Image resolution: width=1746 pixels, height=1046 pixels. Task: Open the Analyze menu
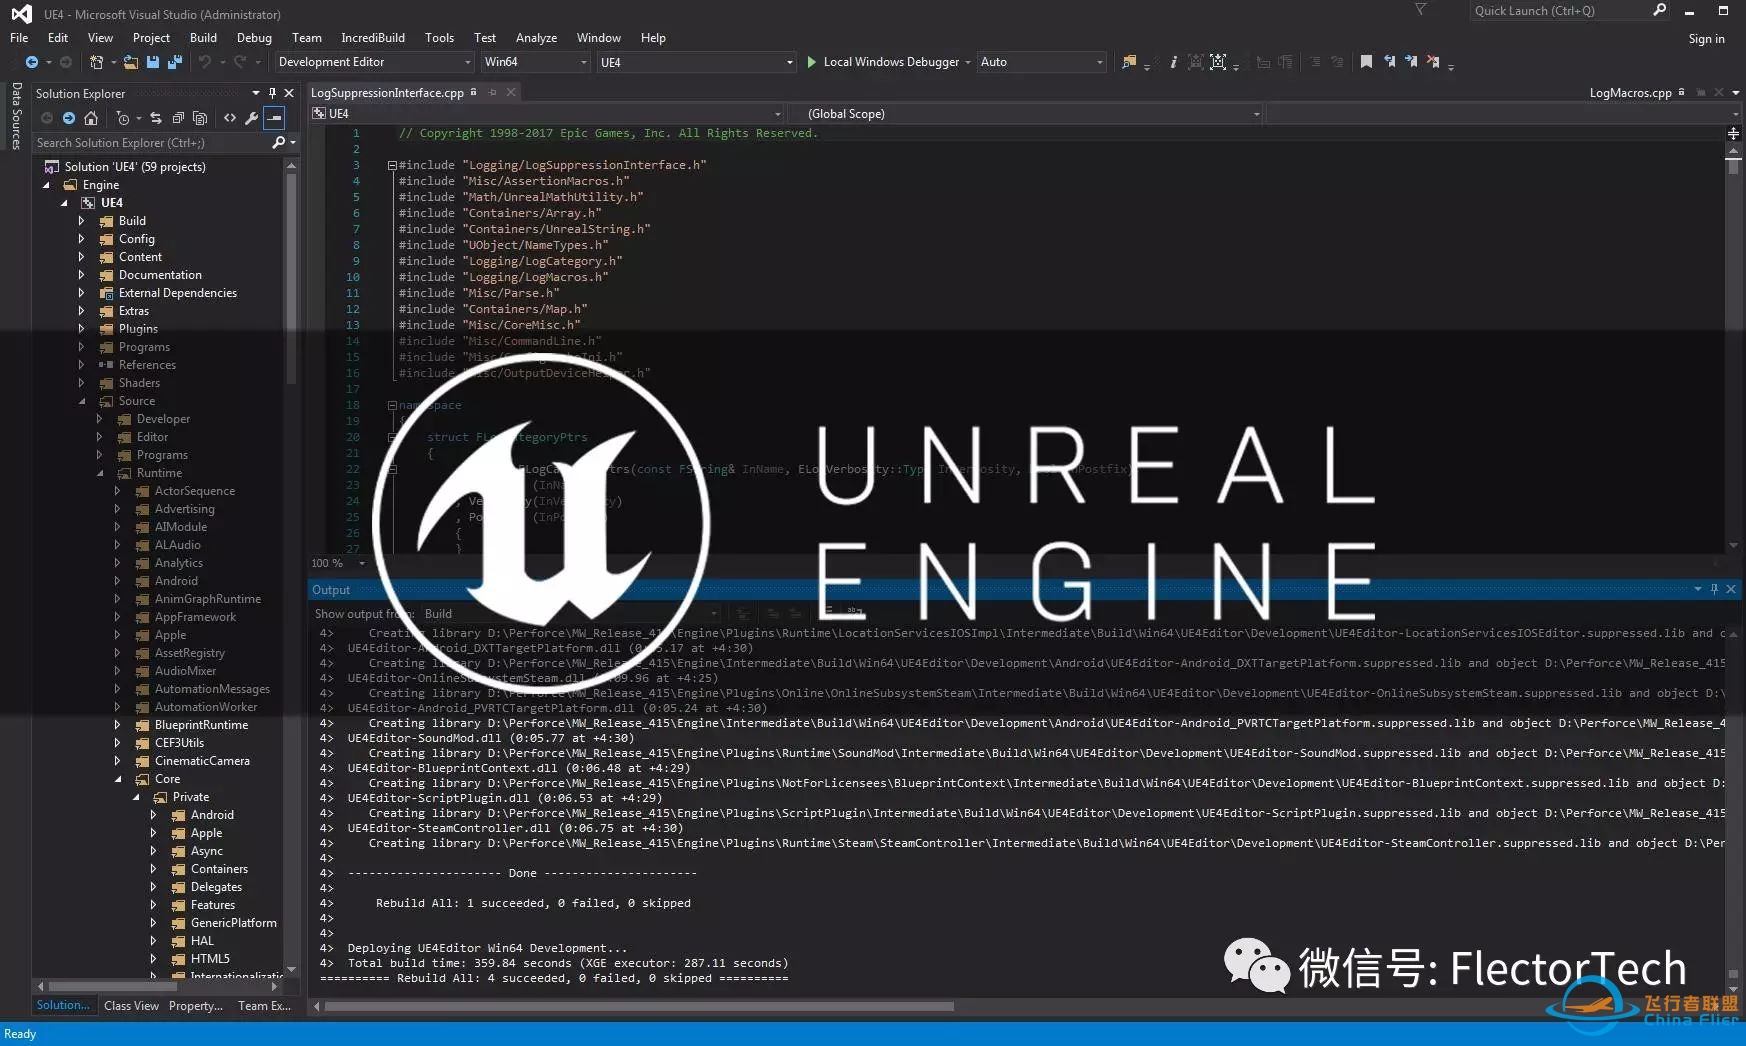pyautogui.click(x=536, y=38)
